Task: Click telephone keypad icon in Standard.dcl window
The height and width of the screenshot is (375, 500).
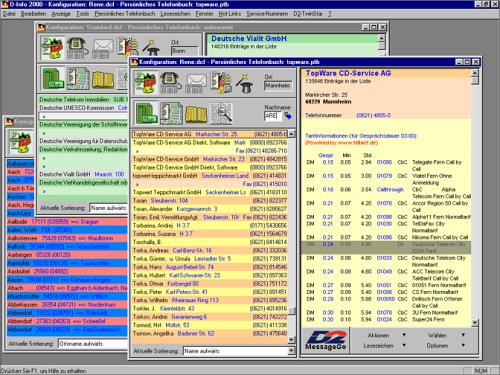Action: [x=77, y=48]
